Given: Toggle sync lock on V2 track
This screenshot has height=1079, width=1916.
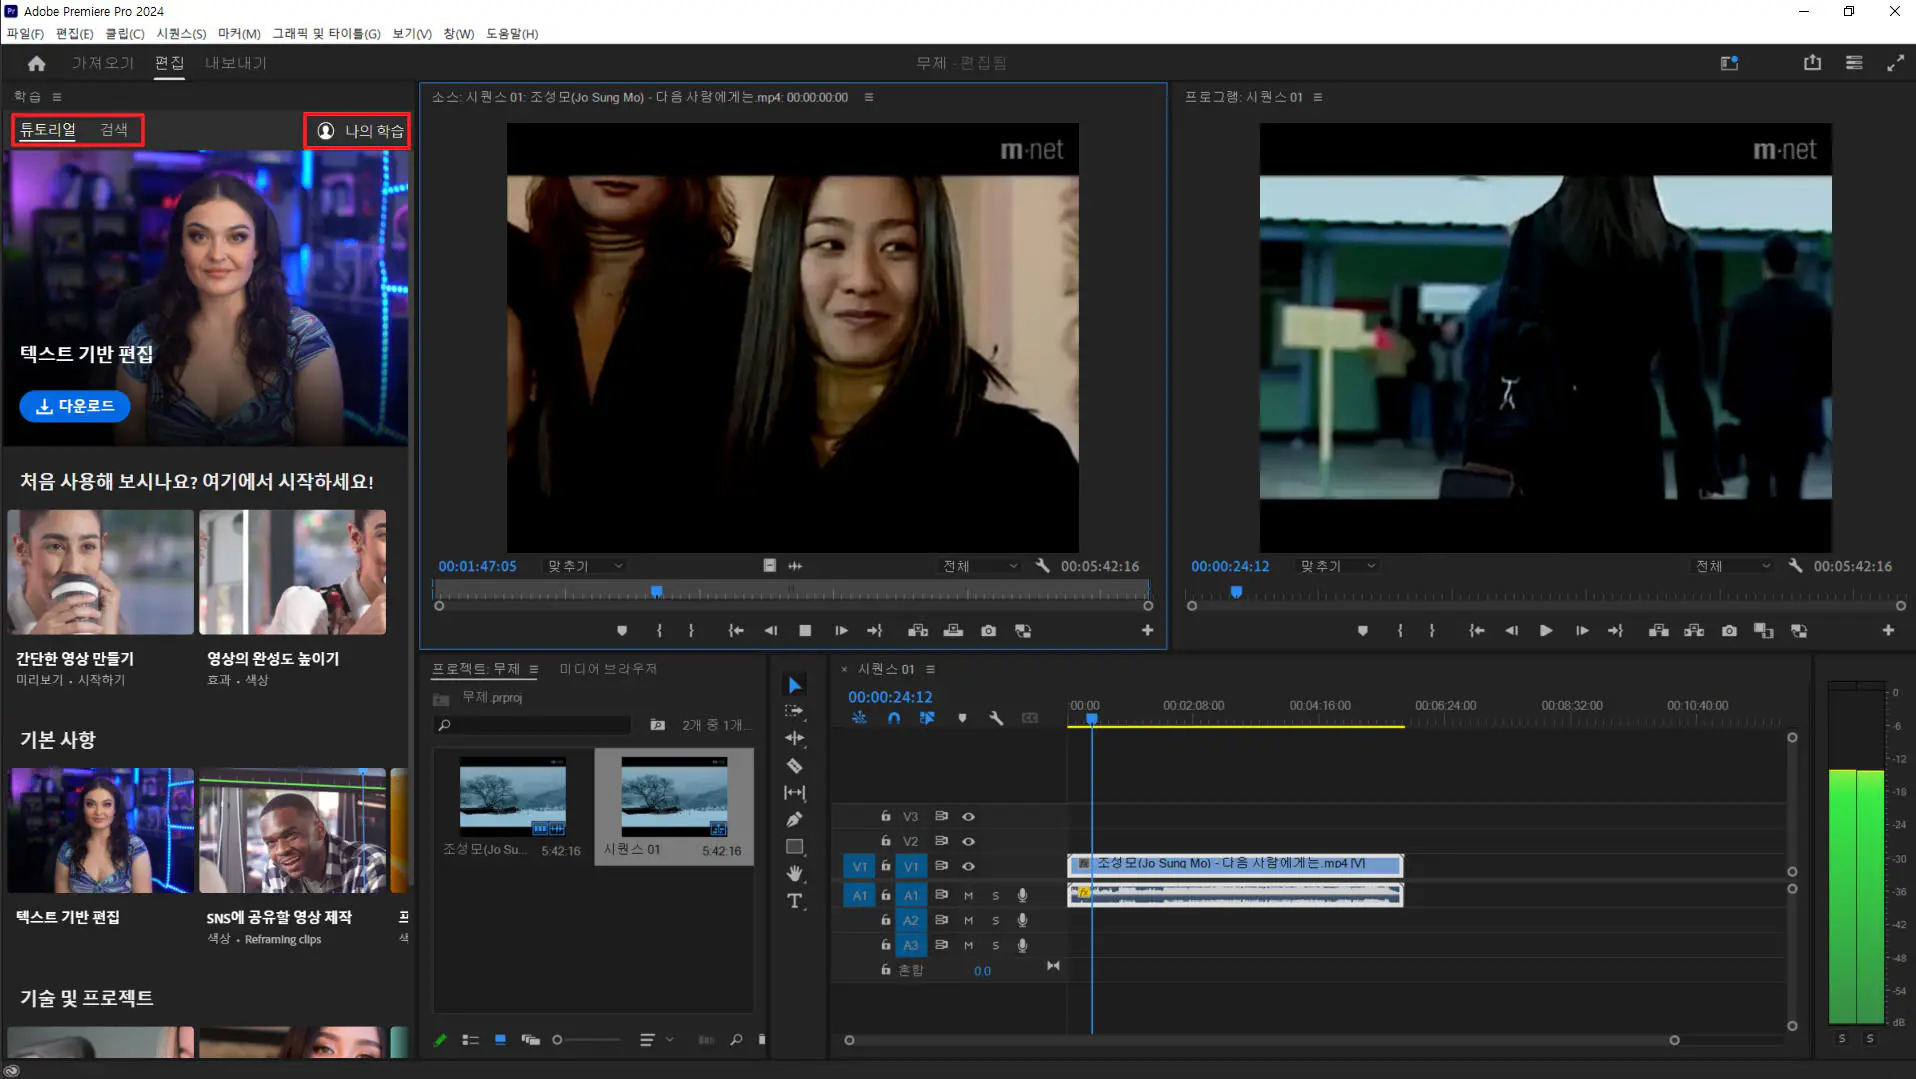Looking at the screenshot, I should [x=941, y=842].
